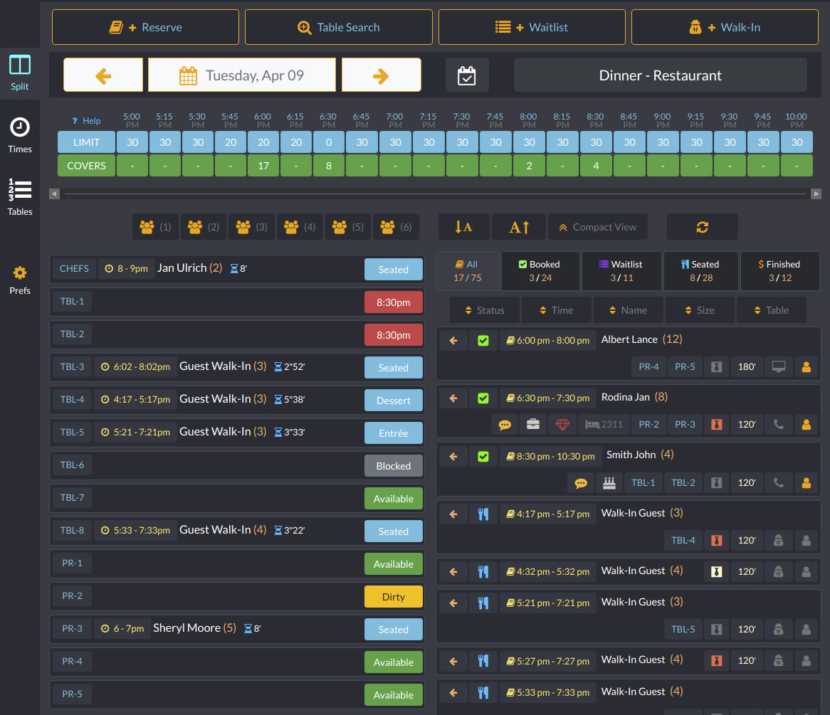Toggle Compact View

coord(598,227)
